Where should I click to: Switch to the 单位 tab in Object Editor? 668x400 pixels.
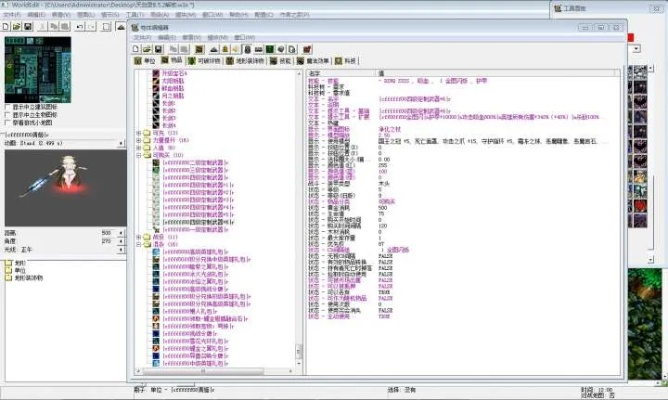coord(146,61)
